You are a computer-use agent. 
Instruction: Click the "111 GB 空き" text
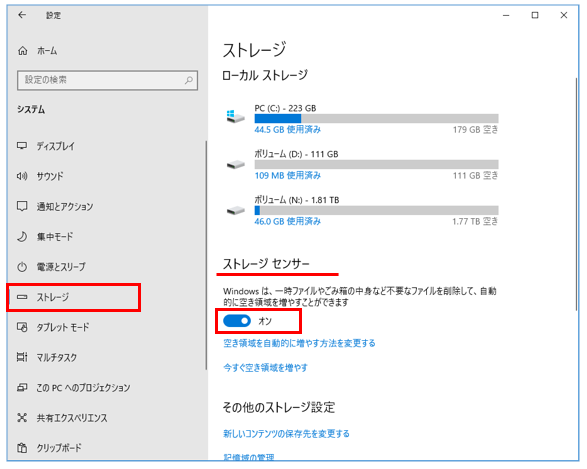(x=475, y=176)
